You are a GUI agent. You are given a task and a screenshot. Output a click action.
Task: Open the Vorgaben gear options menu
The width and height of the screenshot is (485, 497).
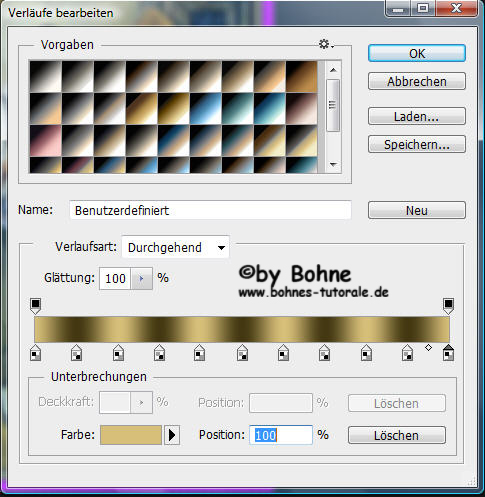click(326, 44)
